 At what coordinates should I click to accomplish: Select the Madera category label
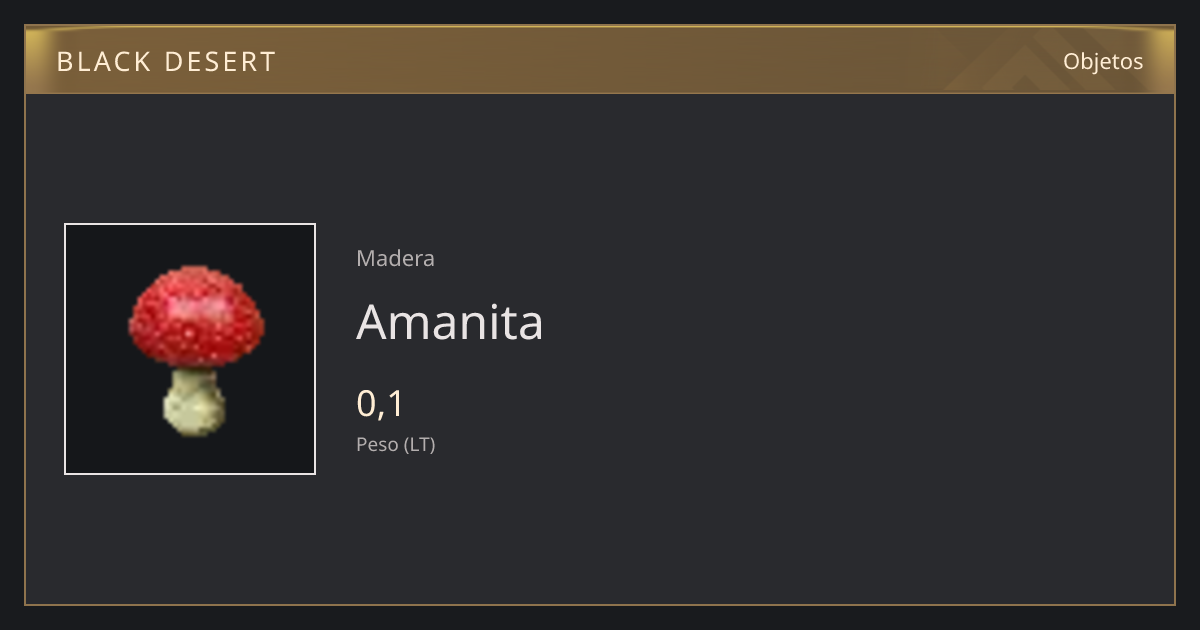click(395, 258)
